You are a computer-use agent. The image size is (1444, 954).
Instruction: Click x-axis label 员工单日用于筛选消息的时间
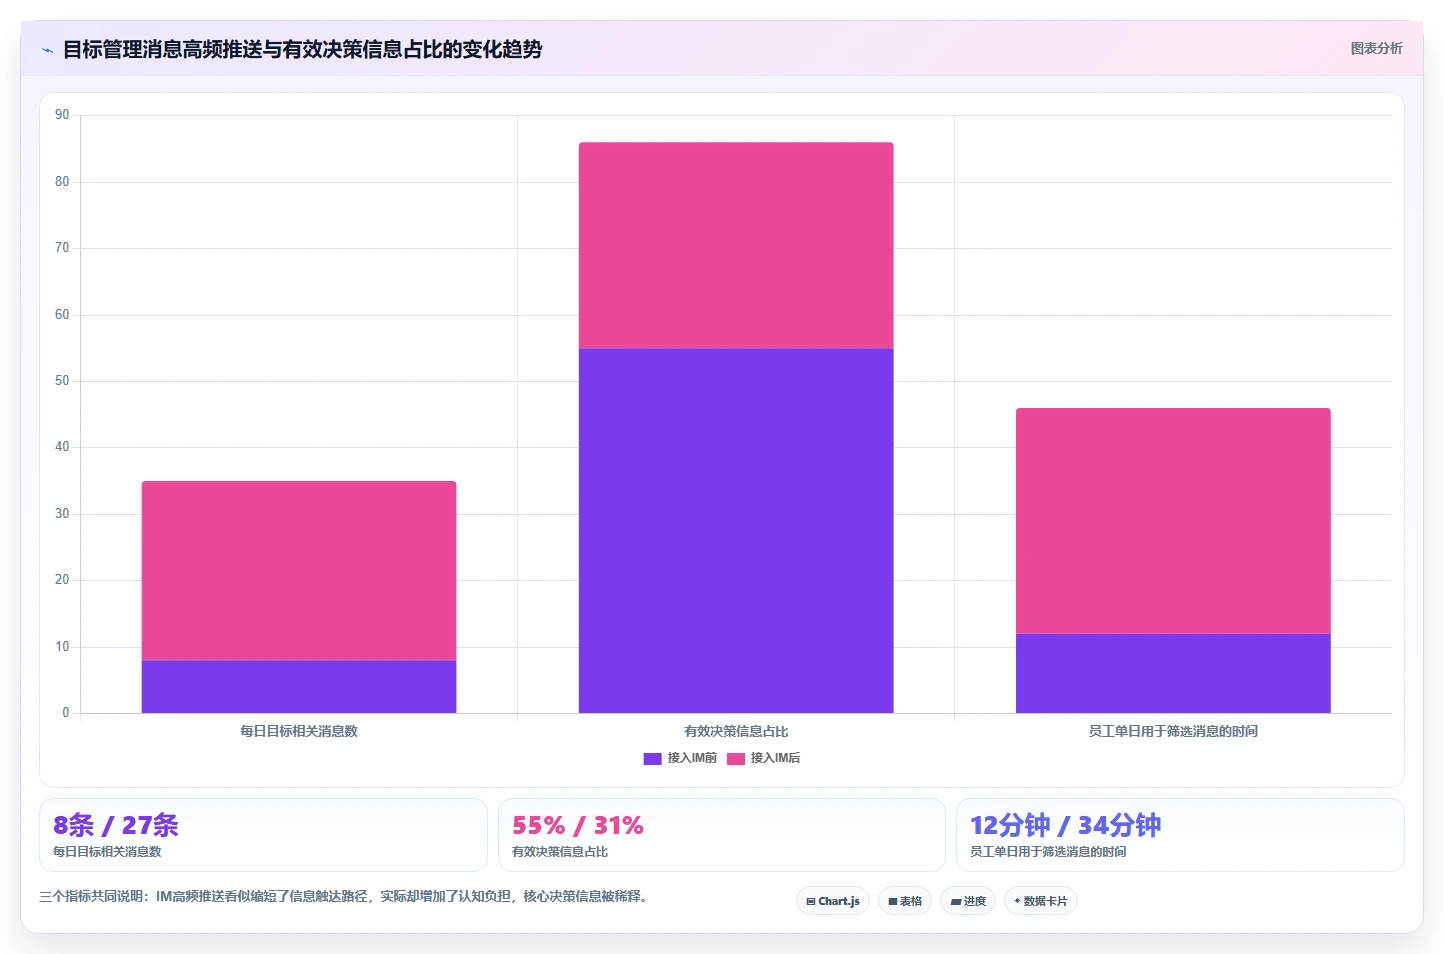(x=1173, y=731)
